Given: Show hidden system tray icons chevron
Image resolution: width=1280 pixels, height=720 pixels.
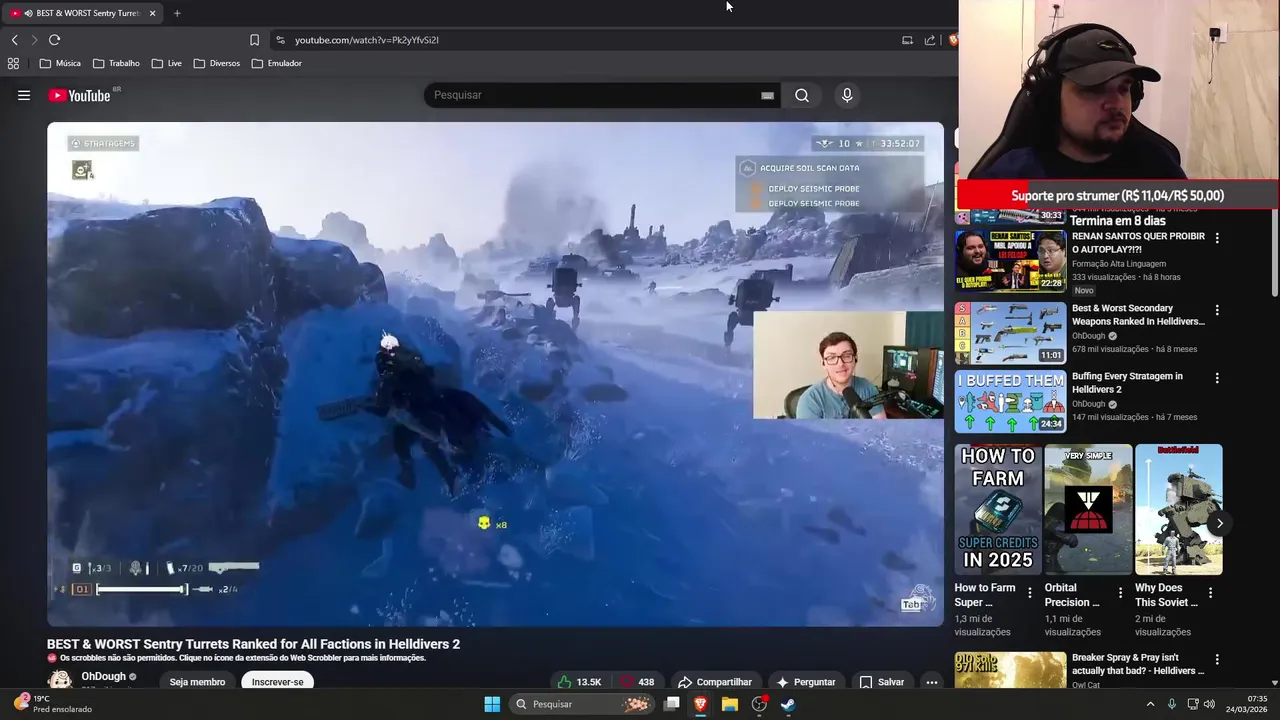Looking at the screenshot, I should [1150, 704].
